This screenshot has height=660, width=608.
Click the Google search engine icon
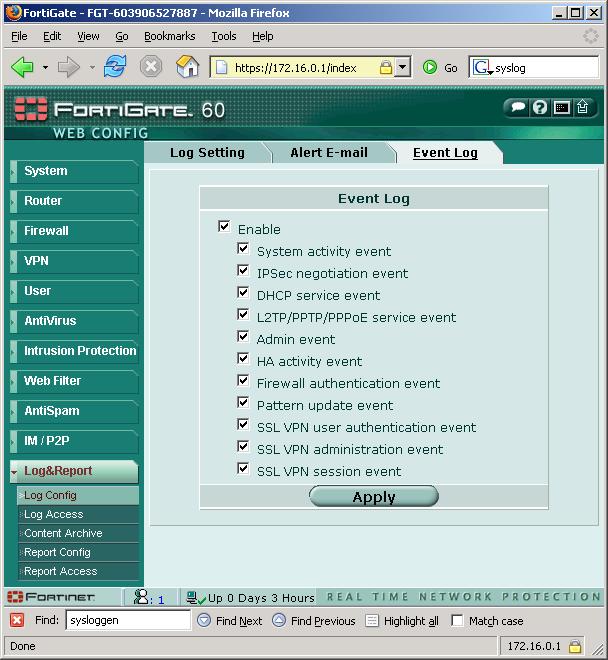(x=482, y=67)
